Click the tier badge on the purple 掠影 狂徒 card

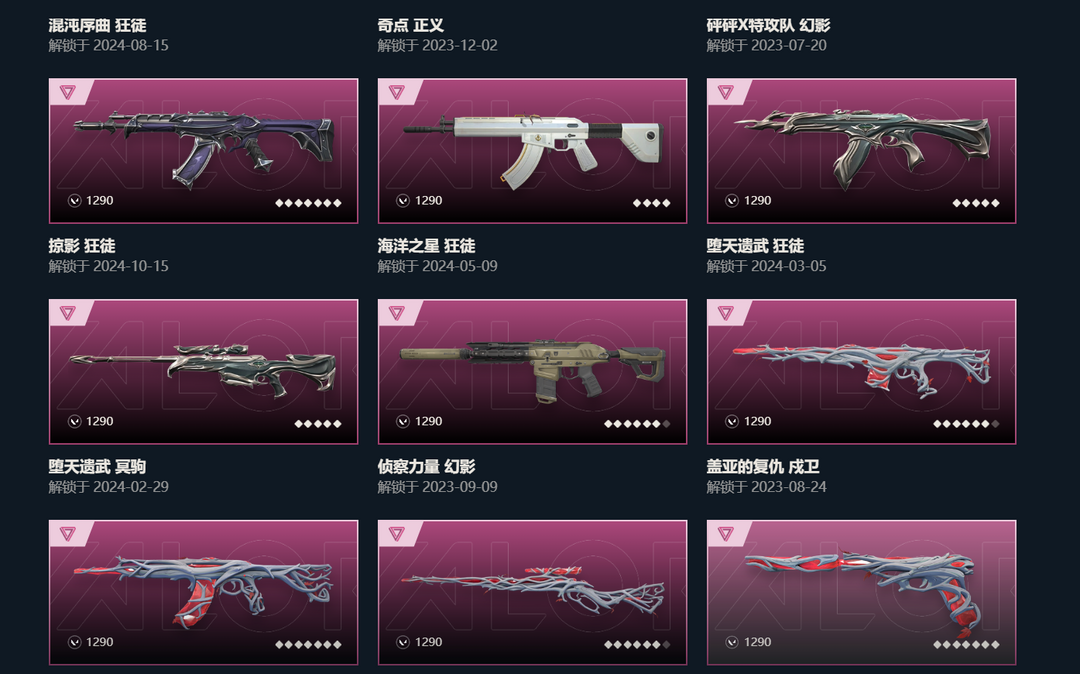click(68, 92)
